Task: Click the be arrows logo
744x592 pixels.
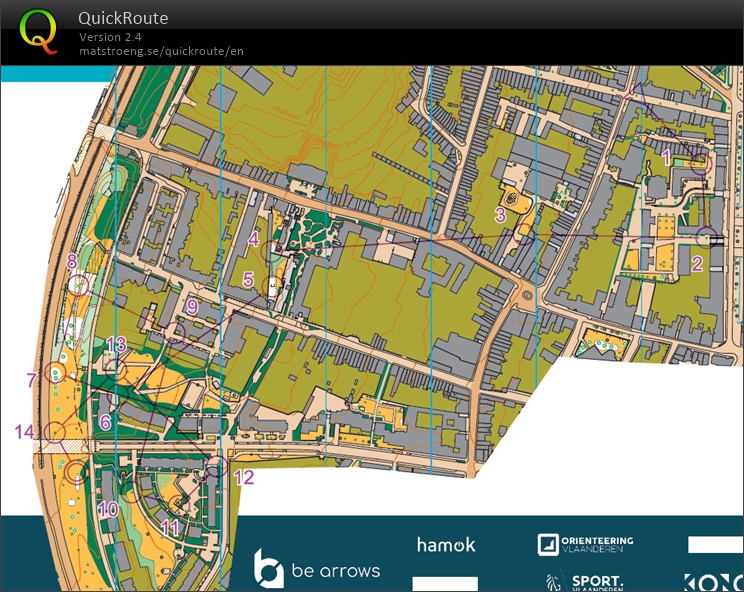Action: coord(316,570)
